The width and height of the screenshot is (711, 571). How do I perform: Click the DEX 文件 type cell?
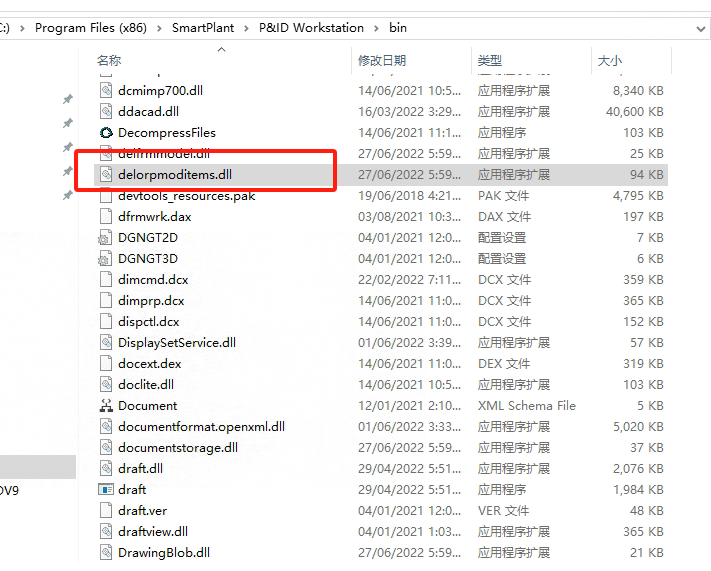click(x=504, y=363)
